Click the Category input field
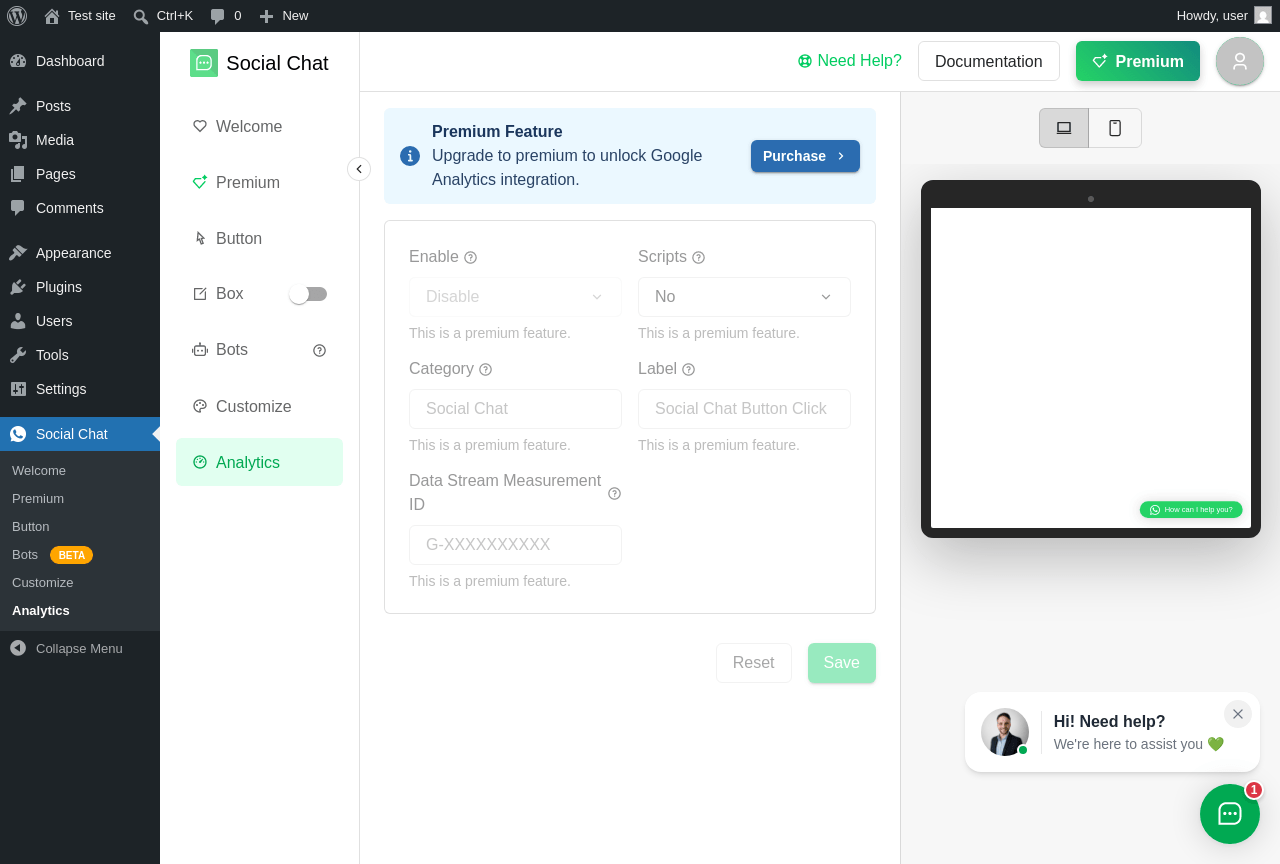 [x=515, y=409]
